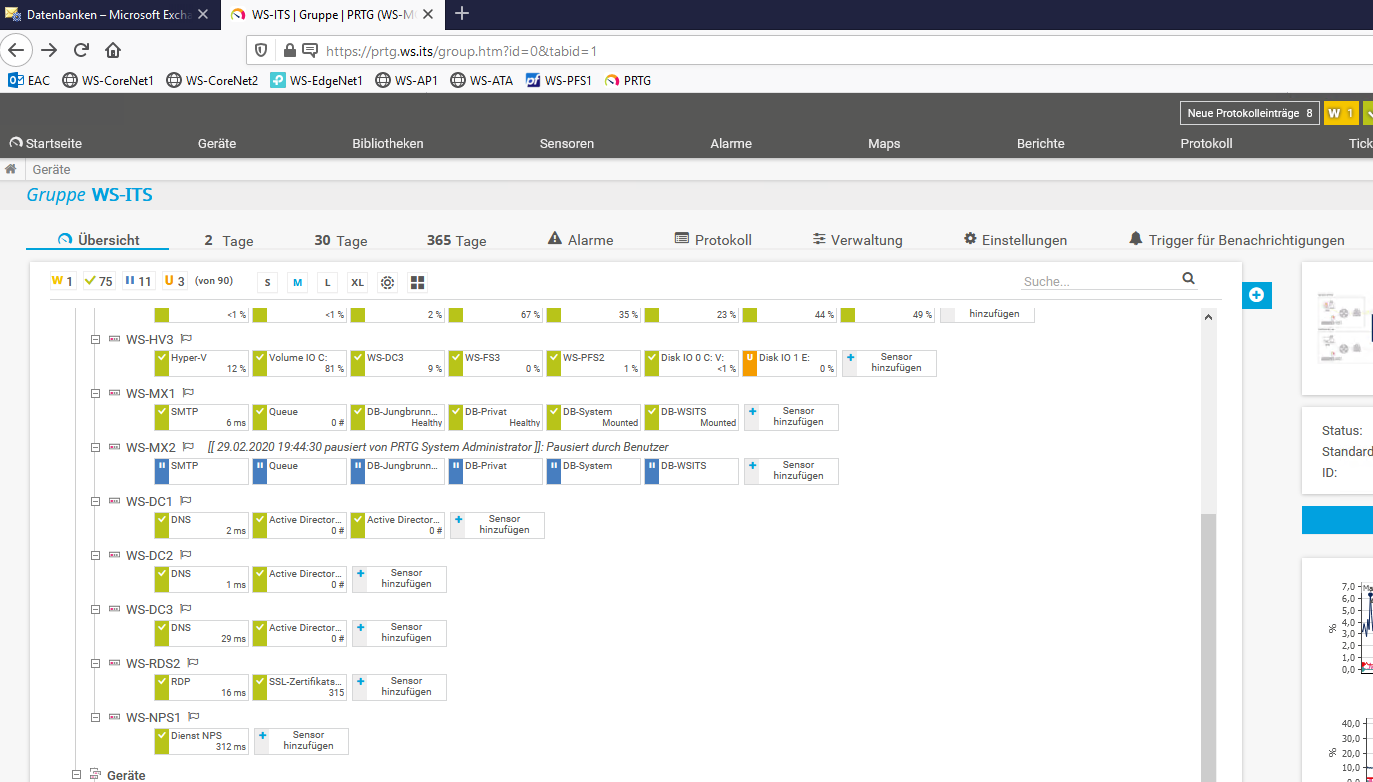Open the WS-PFS1 bookmark
This screenshot has height=782, width=1373.
pos(559,80)
